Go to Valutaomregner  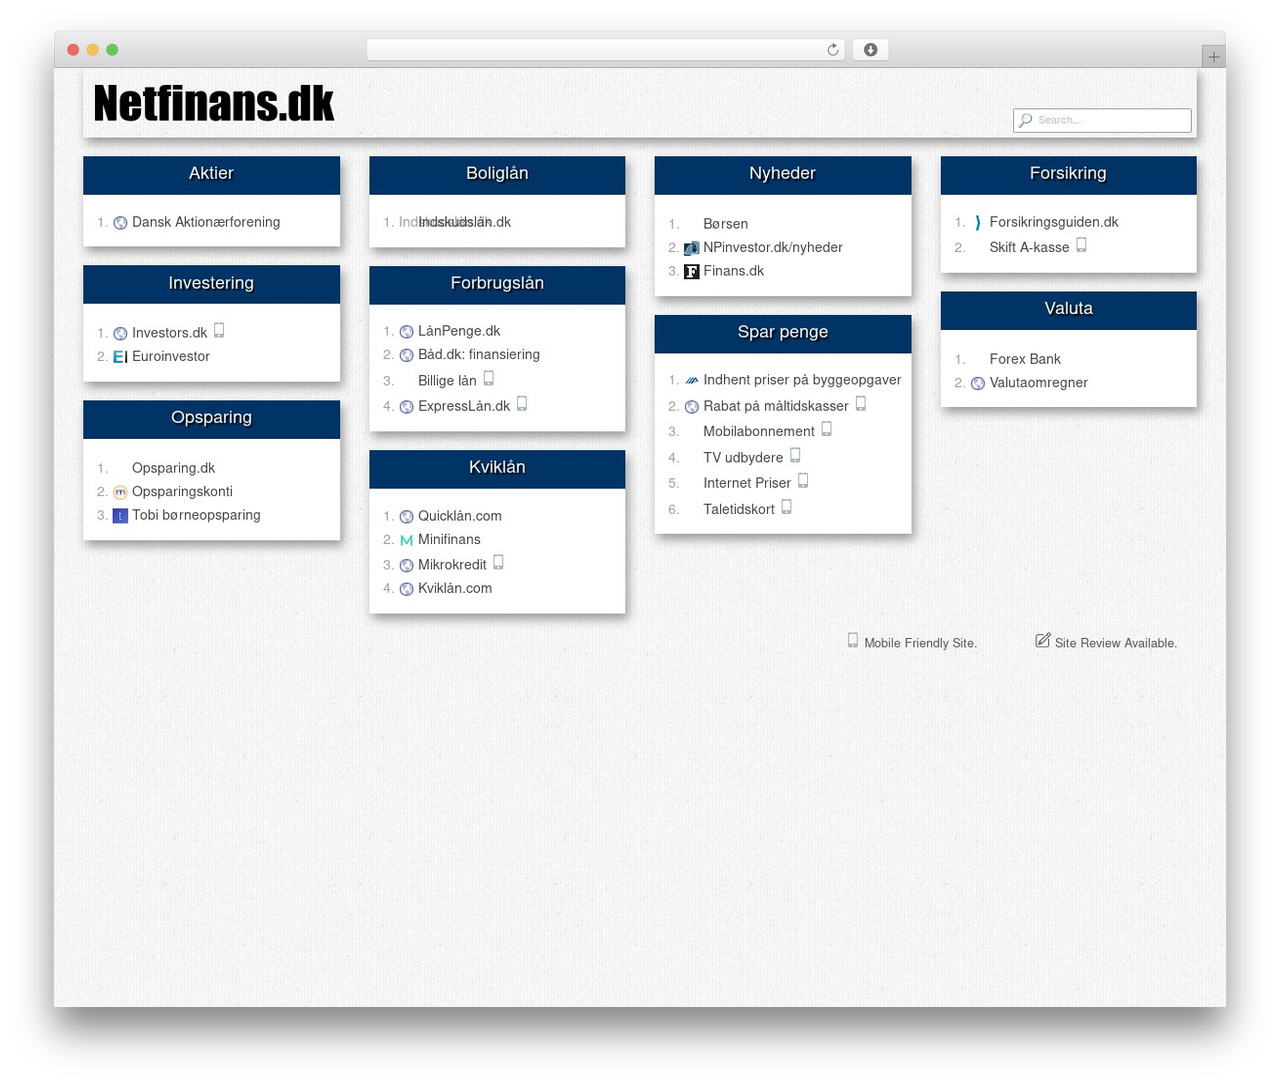[1039, 383]
